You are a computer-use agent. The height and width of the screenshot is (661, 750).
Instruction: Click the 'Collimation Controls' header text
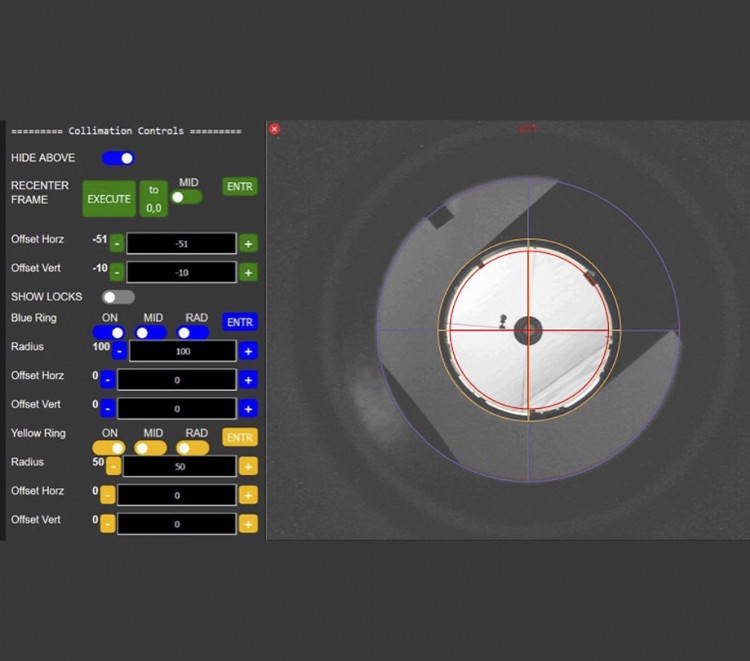tap(126, 131)
